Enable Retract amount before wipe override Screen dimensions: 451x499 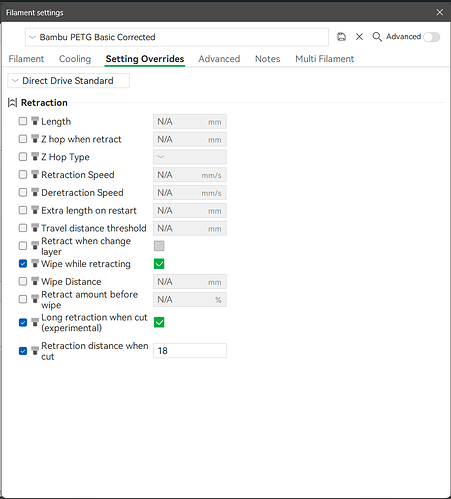(23, 299)
